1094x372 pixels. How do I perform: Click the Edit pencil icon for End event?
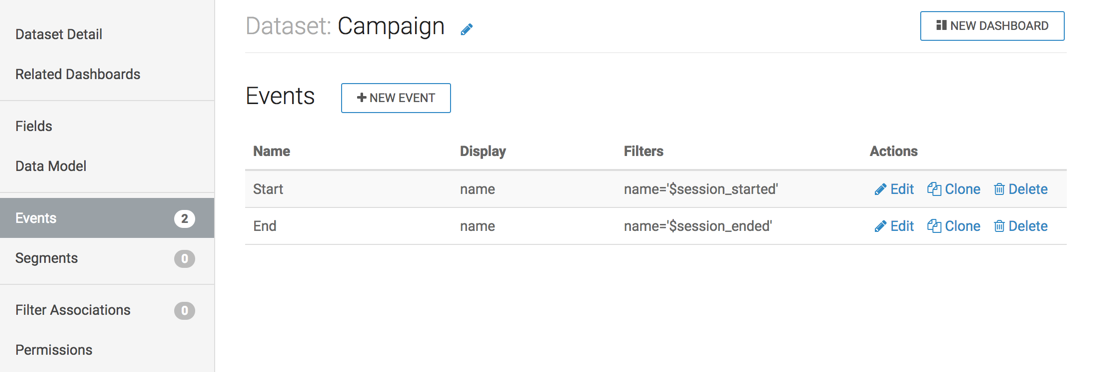[881, 226]
